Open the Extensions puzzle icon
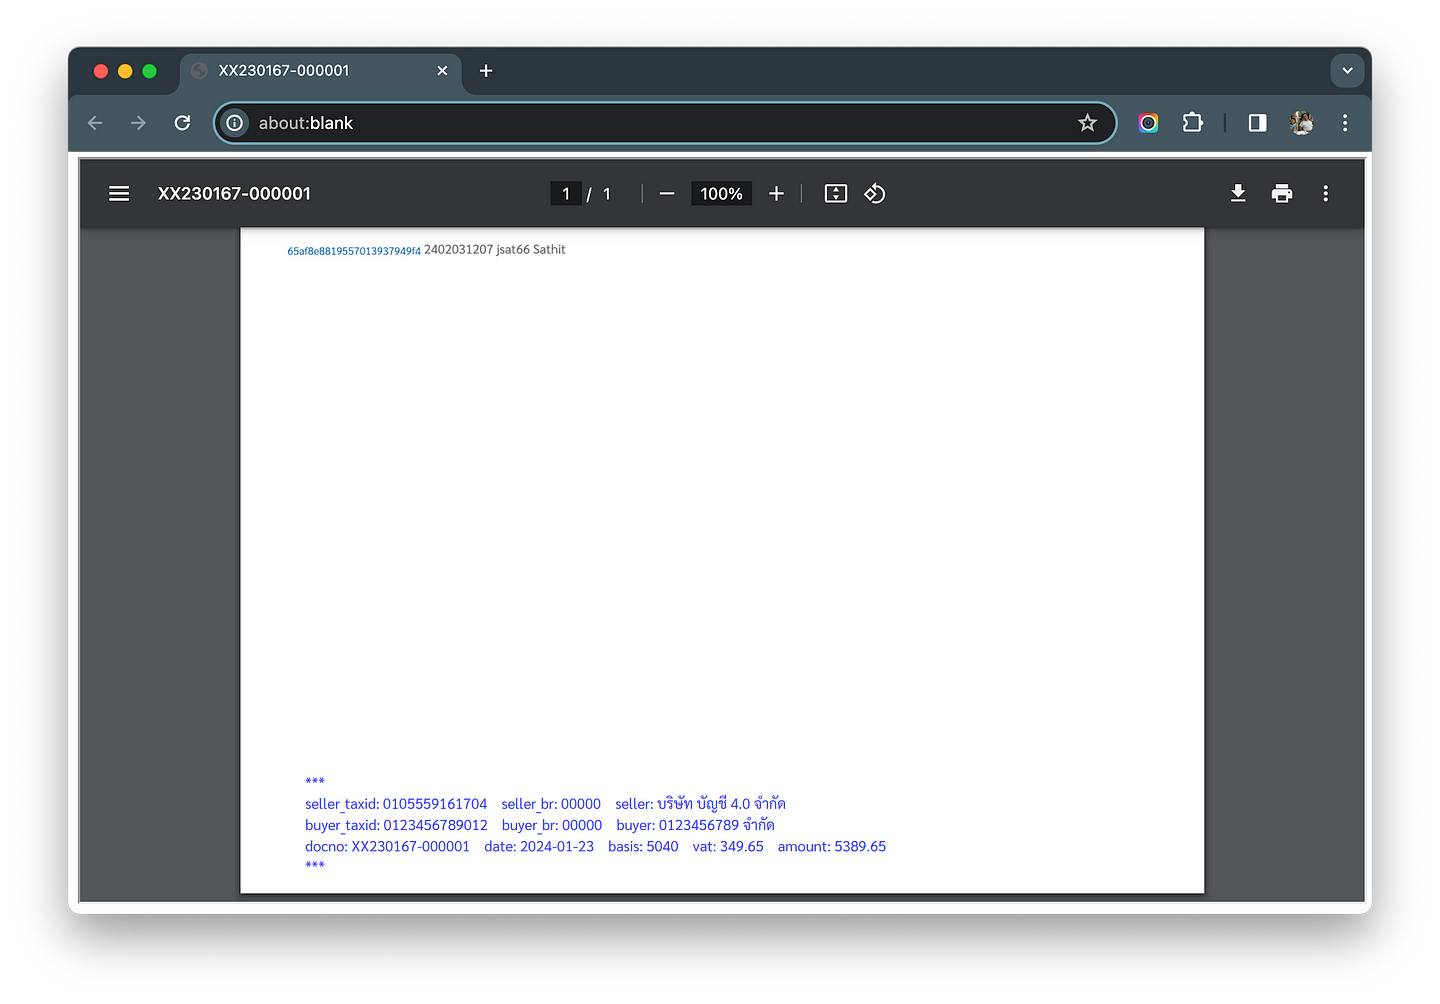The width and height of the screenshot is (1440, 1004). tap(1193, 123)
